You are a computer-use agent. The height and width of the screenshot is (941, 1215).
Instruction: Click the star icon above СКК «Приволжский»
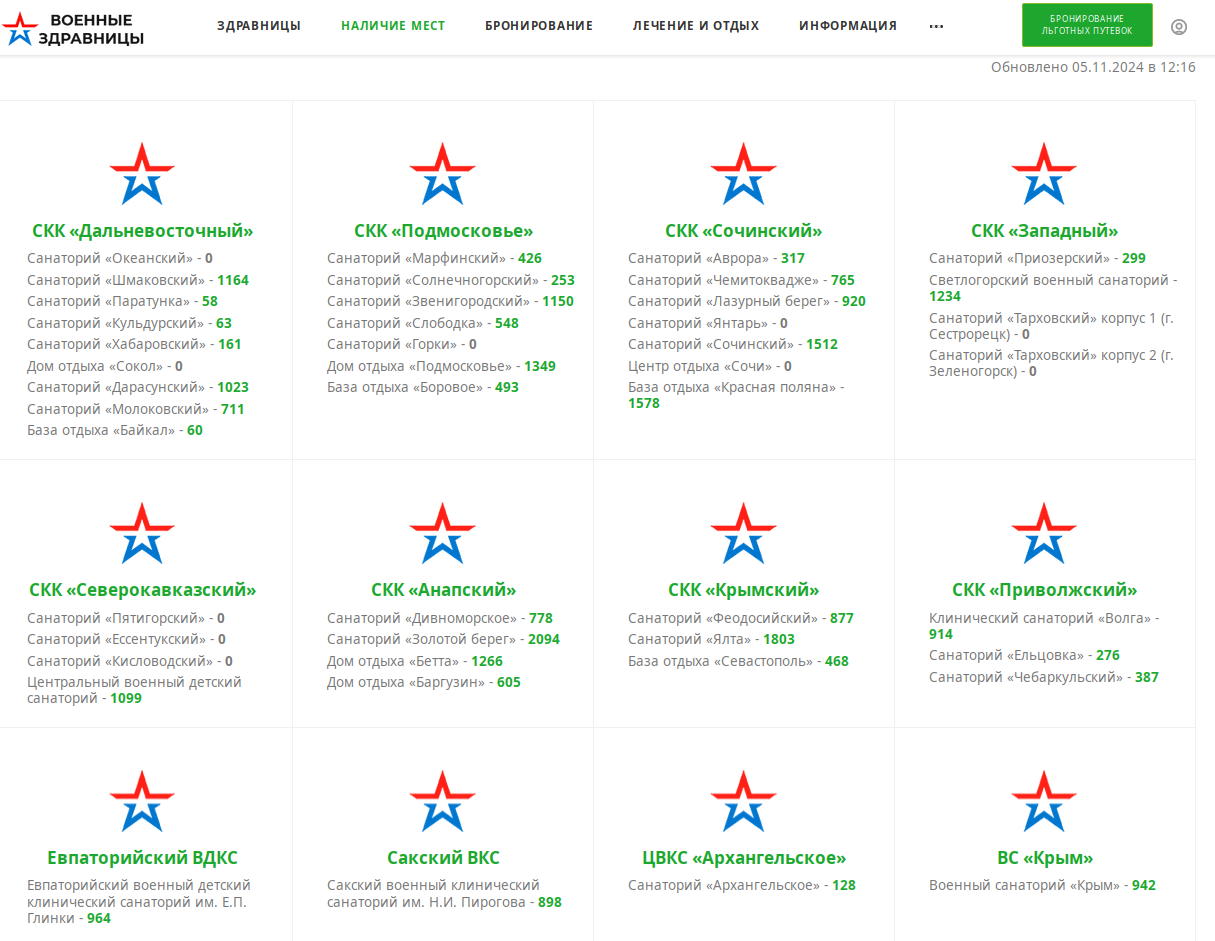1044,533
